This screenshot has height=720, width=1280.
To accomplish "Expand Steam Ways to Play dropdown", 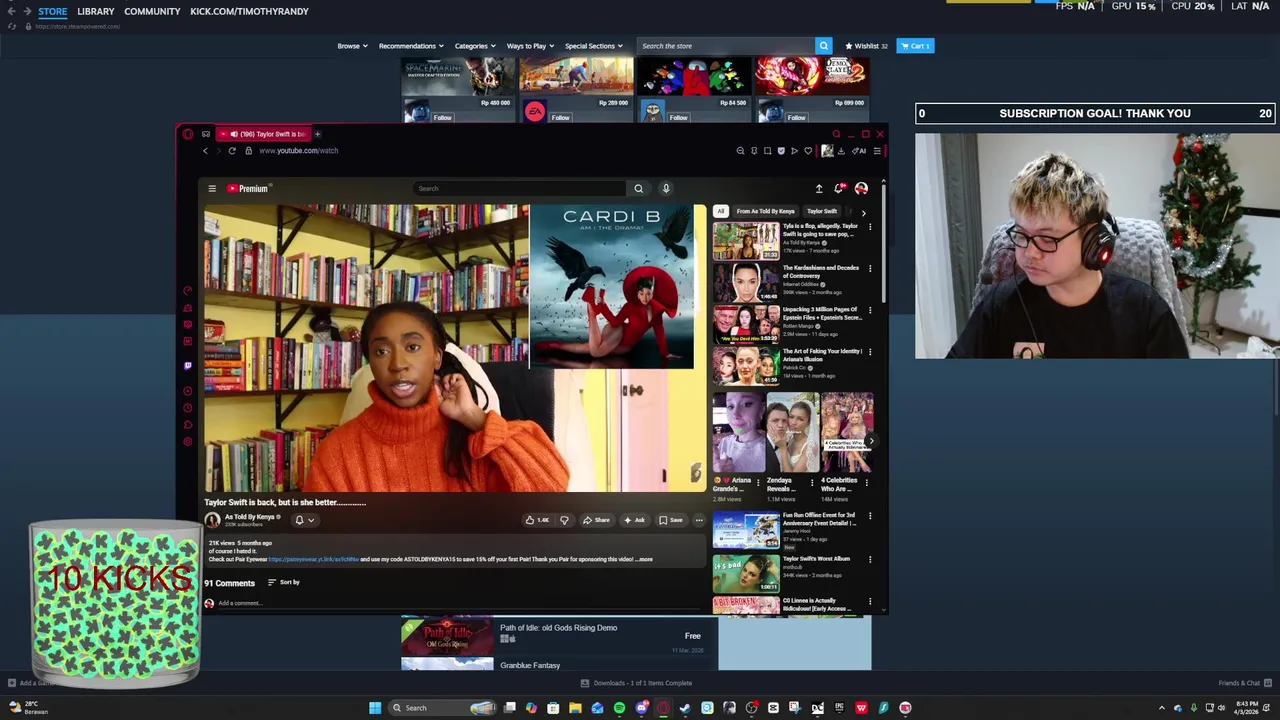I will pos(530,46).
